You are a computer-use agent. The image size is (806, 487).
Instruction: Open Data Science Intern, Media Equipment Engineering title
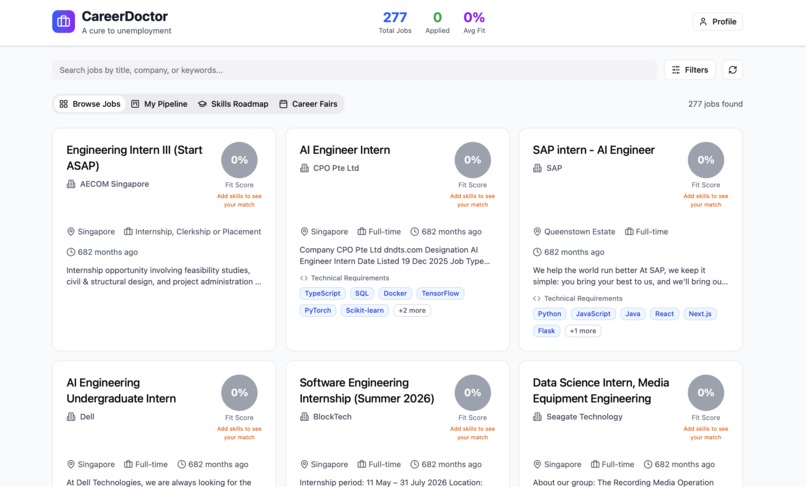pyautogui.click(x=601, y=390)
